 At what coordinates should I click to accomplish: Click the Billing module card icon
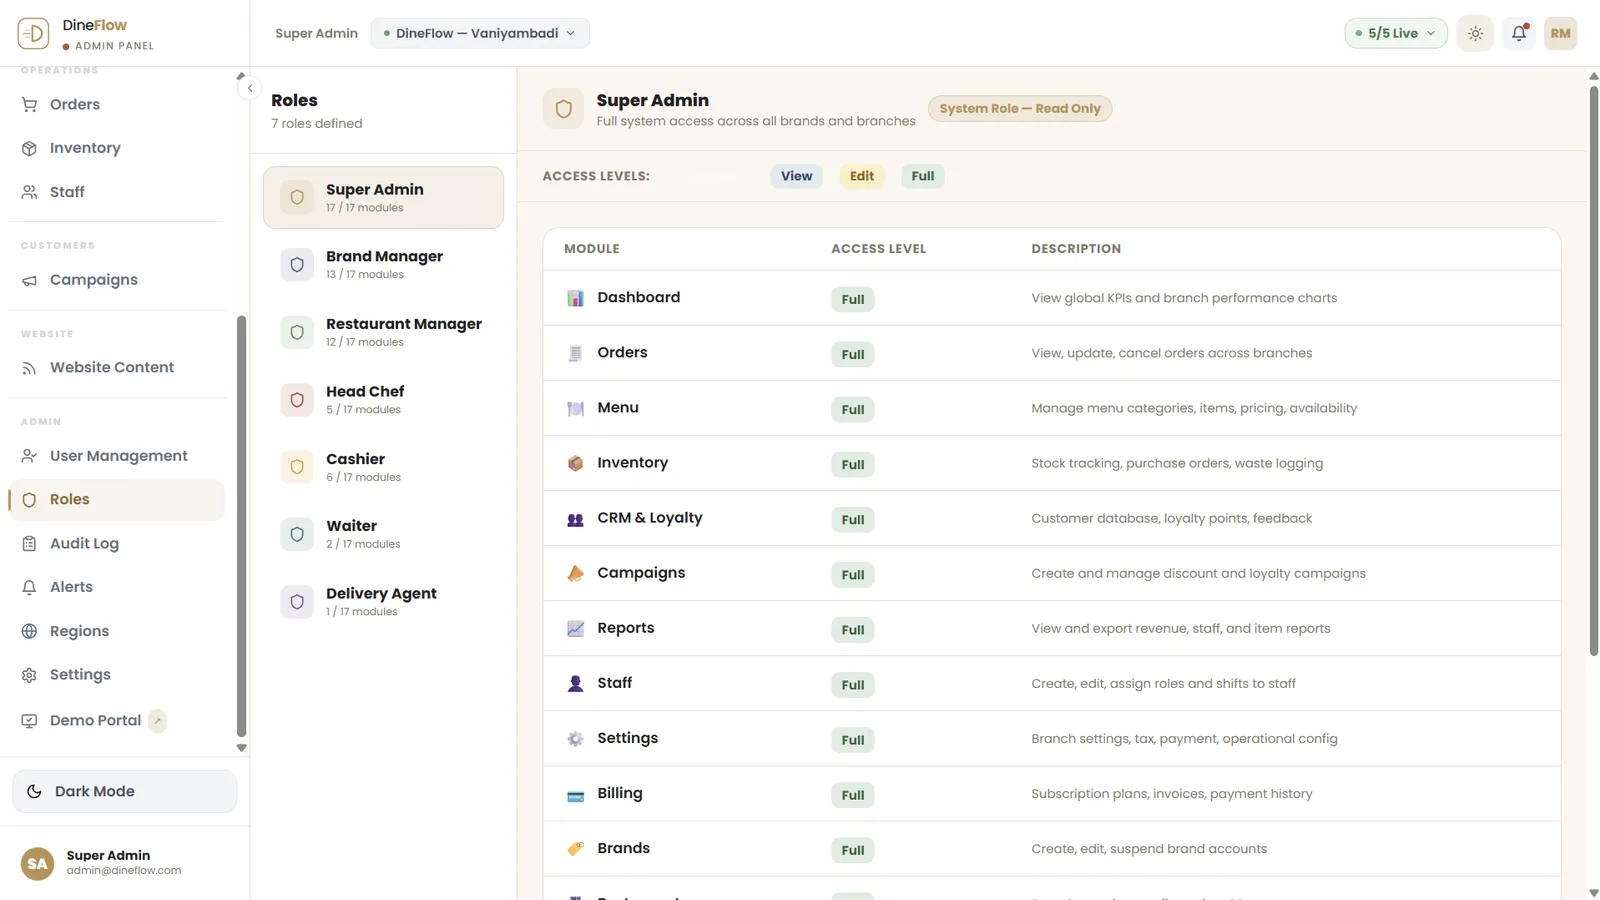pyautogui.click(x=575, y=795)
